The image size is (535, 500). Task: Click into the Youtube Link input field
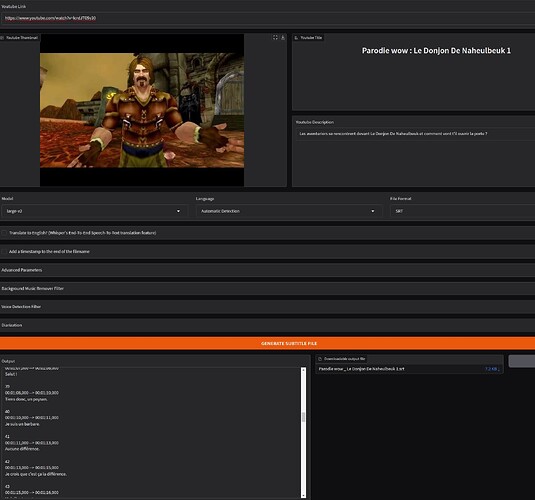268,18
